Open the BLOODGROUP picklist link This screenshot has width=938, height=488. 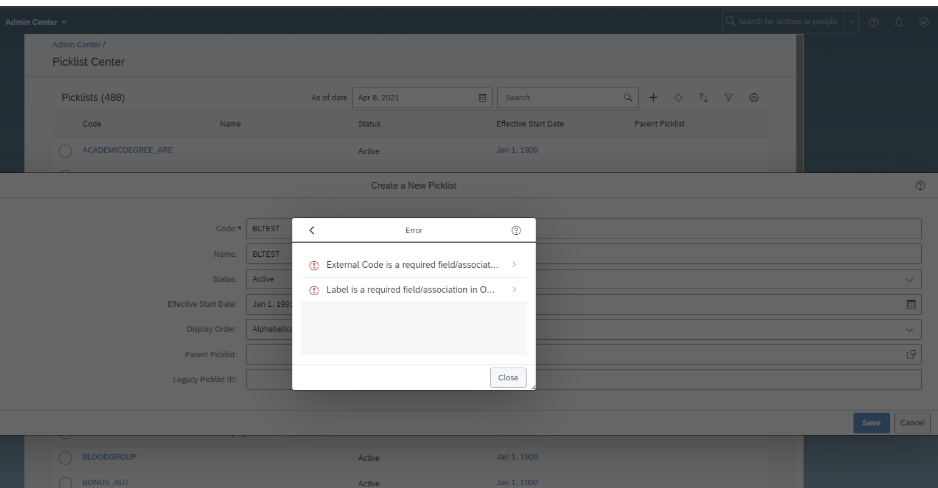(x=109, y=457)
